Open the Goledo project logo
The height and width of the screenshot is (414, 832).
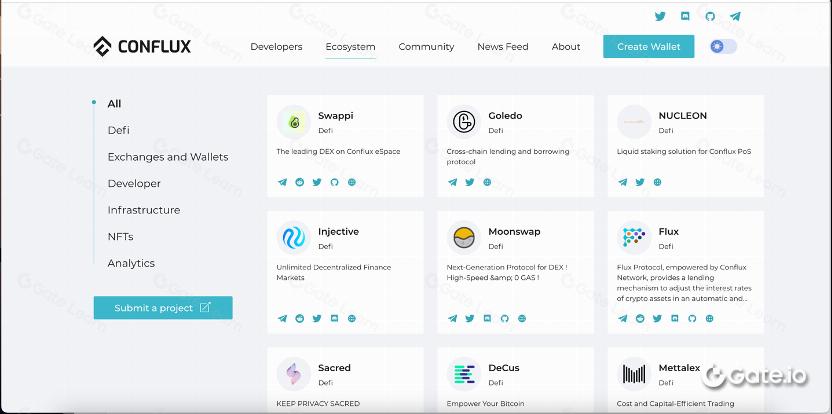click(x=464, y=122)
